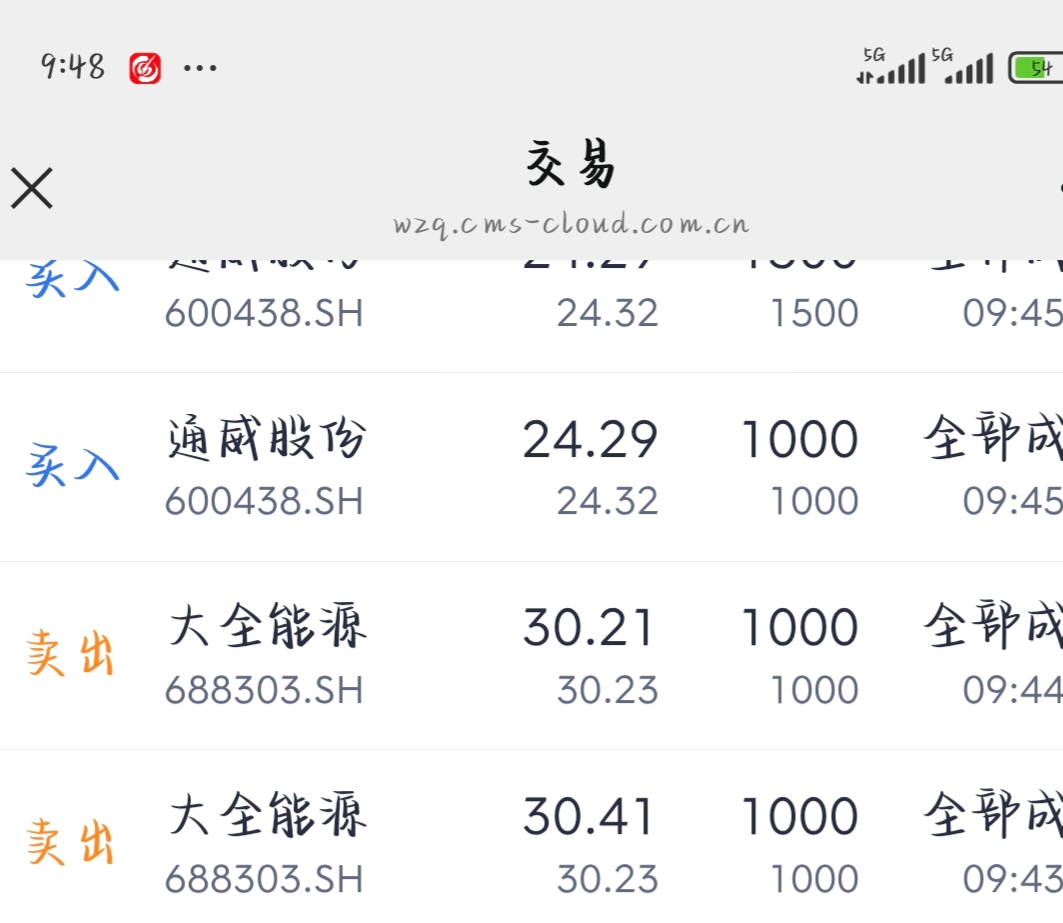The image size is (1063, 923).
Task: Select 卖出 label on the 30.21 大全能源 row
Action: click(x=70, y=653)
